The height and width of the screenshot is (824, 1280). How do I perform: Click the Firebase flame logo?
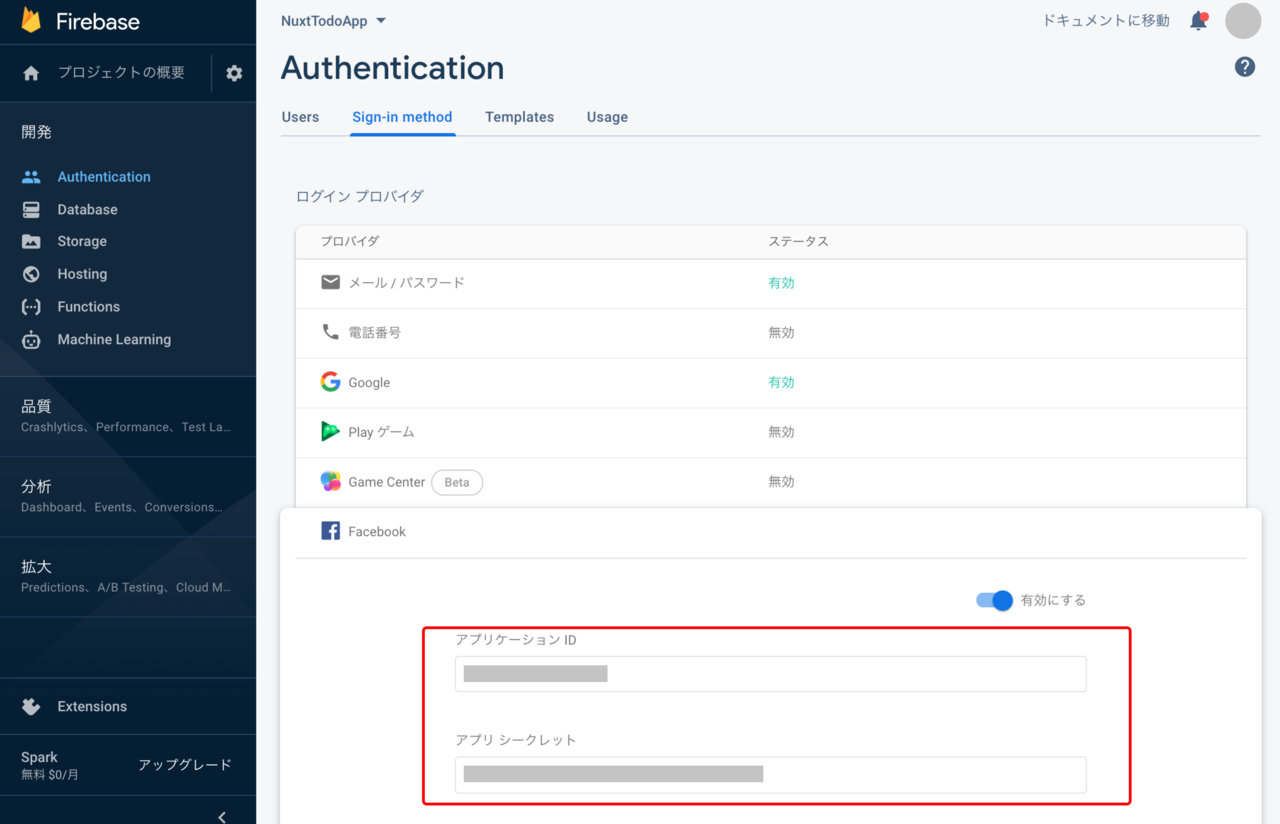[x=31, y=20]
